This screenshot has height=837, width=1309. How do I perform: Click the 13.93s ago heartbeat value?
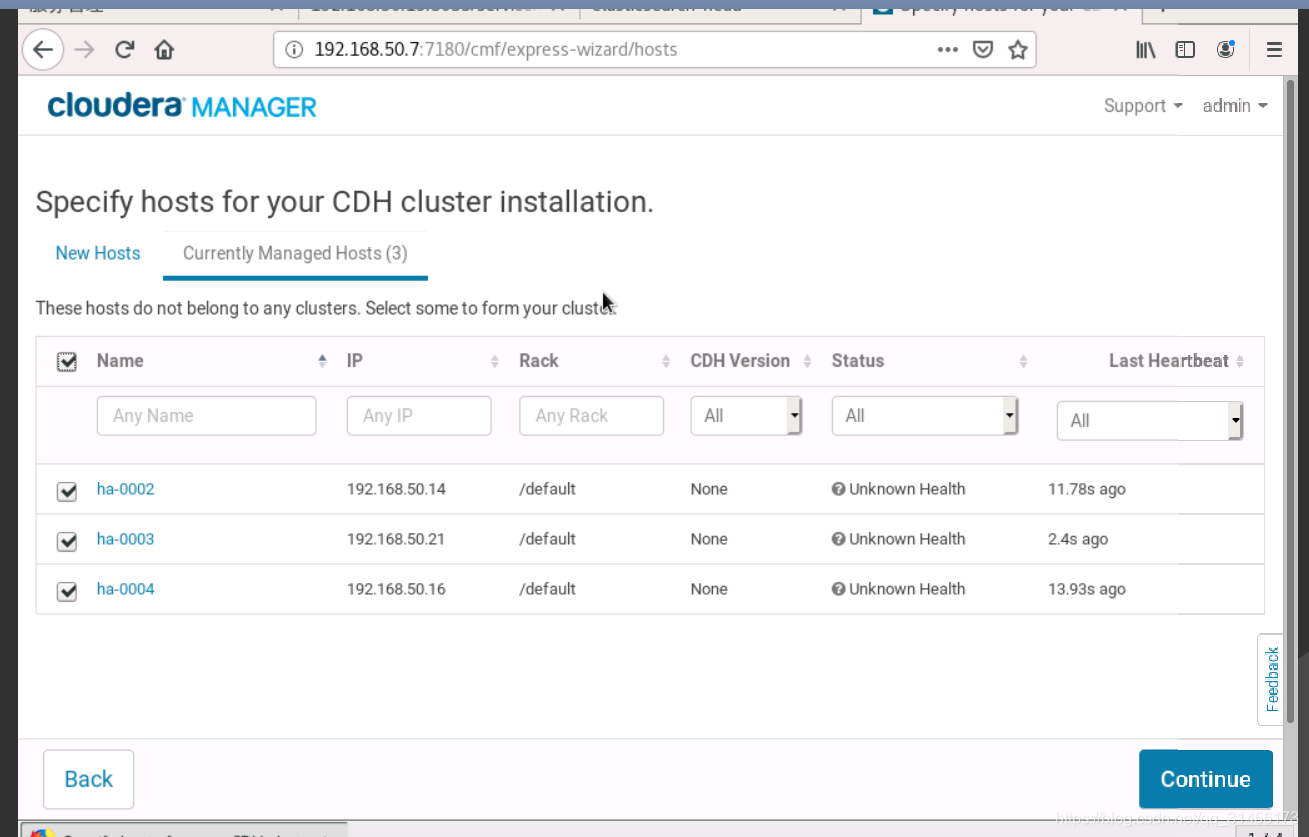[1087, 589]
